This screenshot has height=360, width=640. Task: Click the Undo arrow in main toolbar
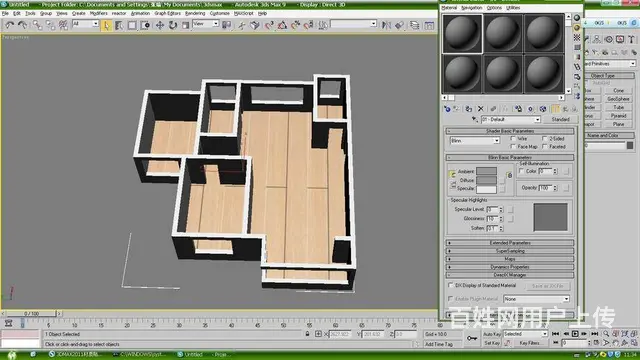pos(9,25)
